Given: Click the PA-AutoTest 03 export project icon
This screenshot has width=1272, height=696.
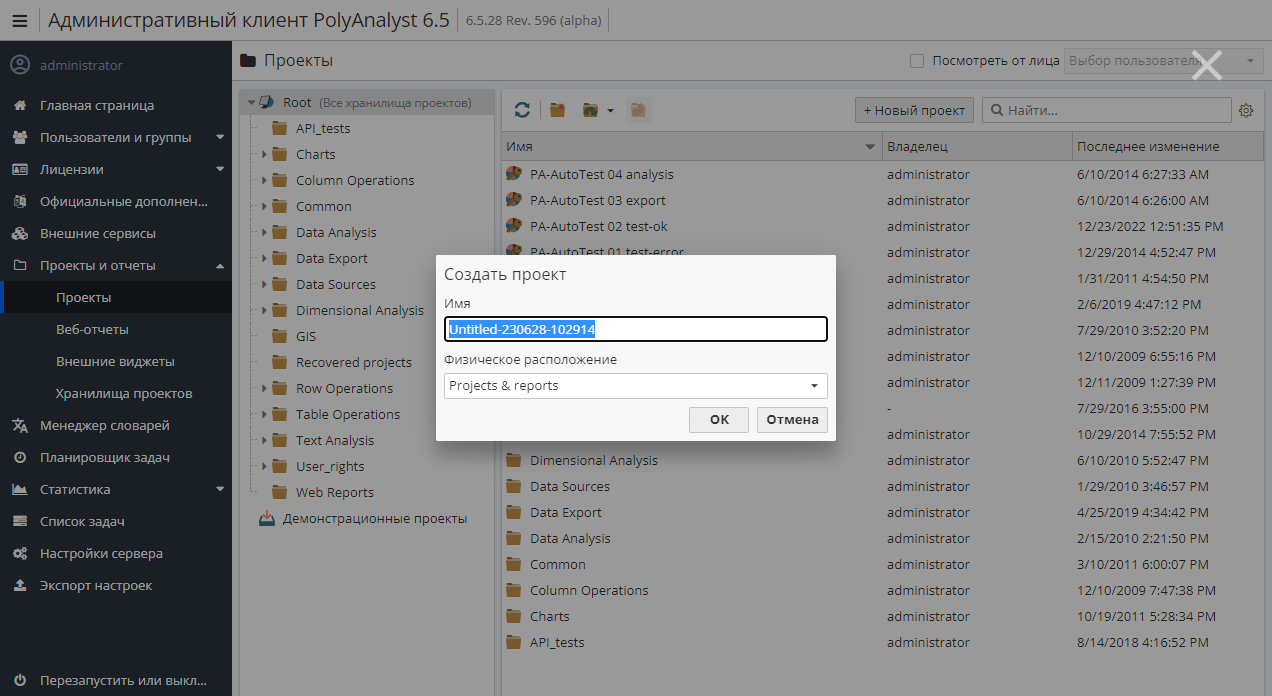Looking at the screenshot, I should click(x=514, y=200).
